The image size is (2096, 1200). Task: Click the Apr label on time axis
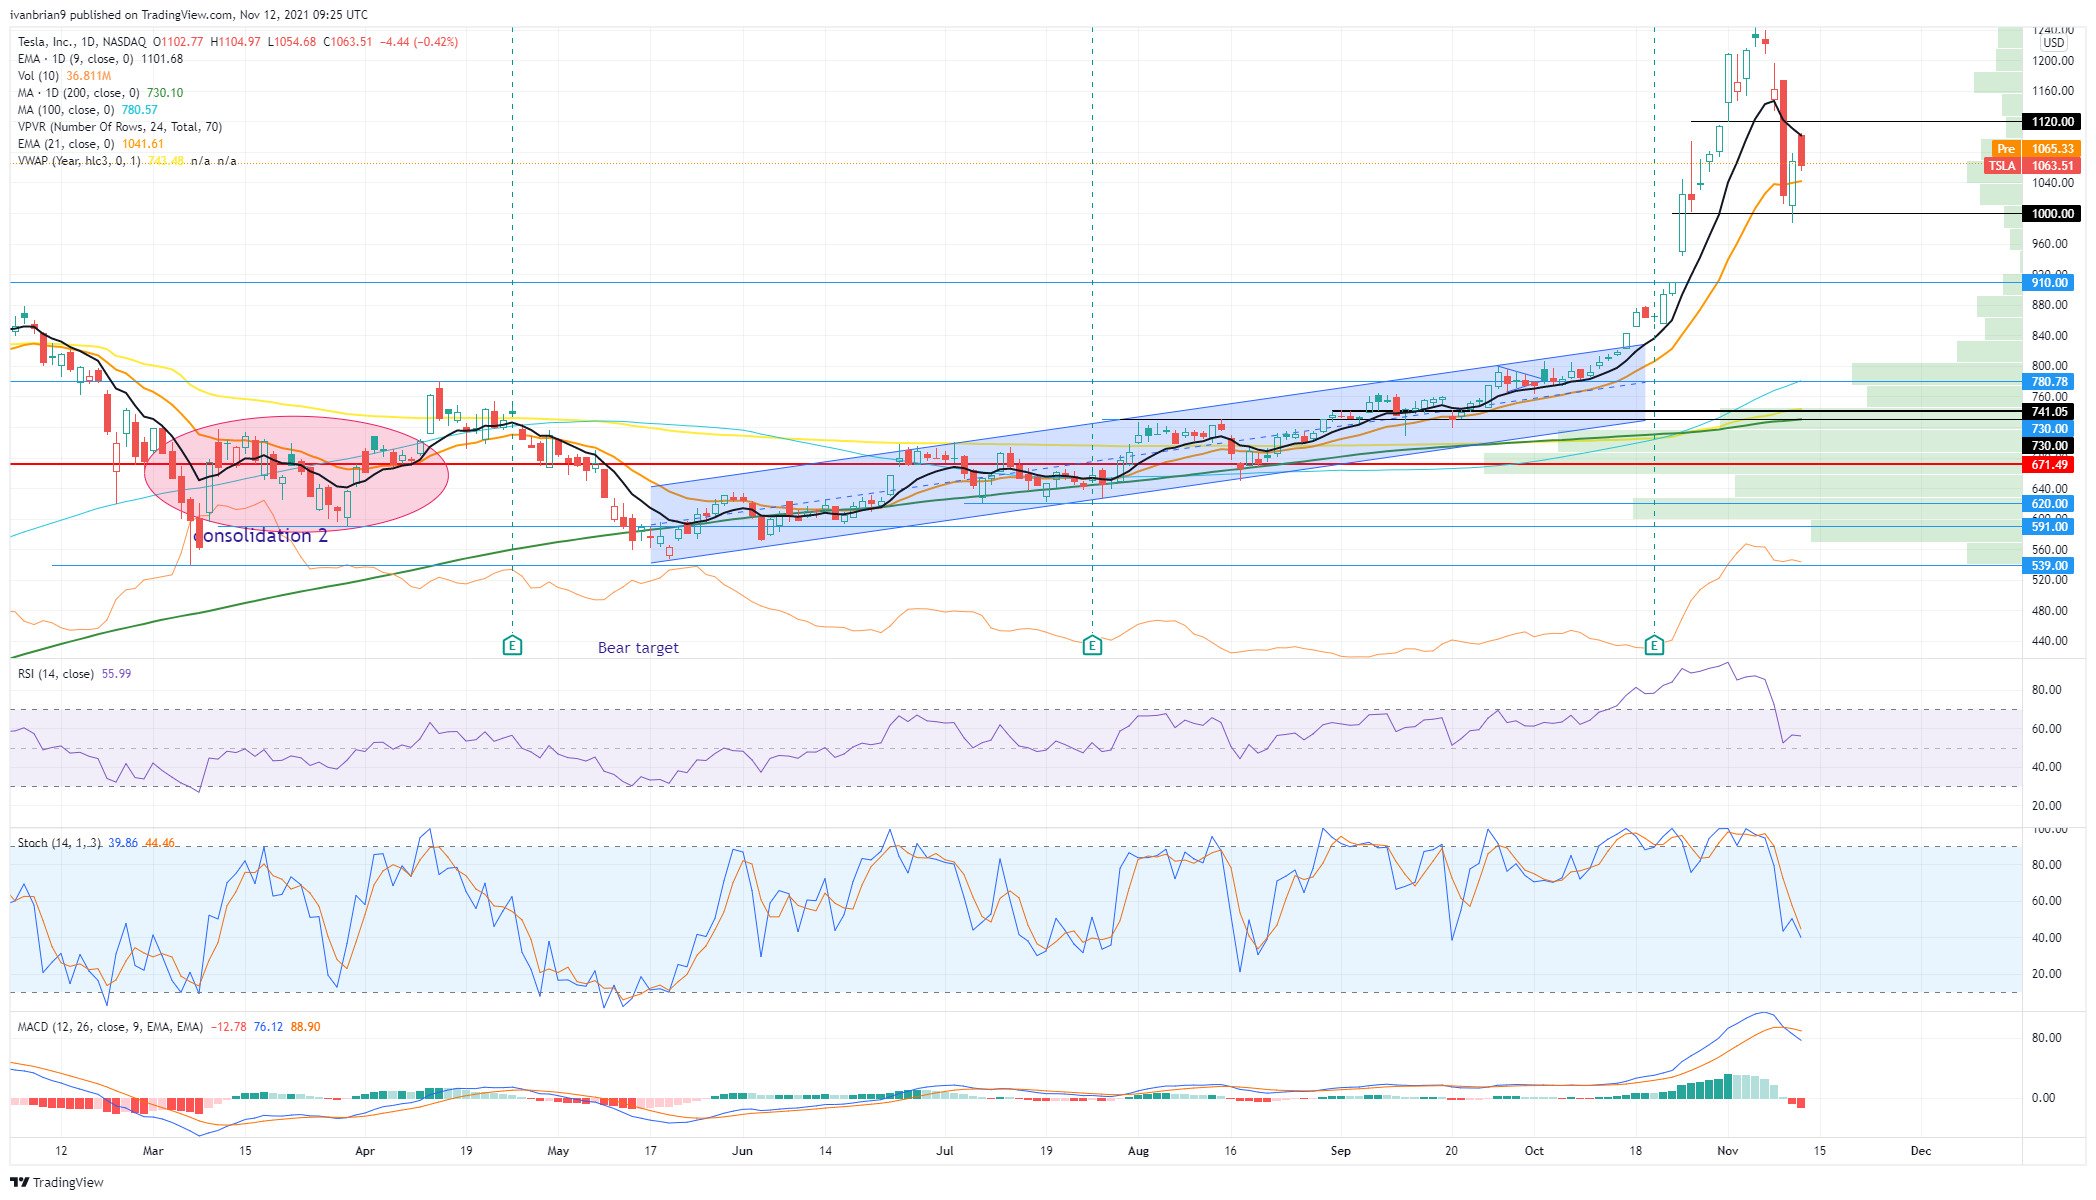pos(365,1151)
